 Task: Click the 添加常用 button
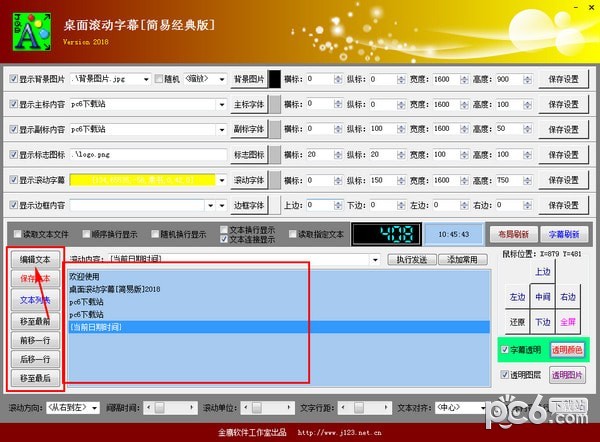(462, 260)
